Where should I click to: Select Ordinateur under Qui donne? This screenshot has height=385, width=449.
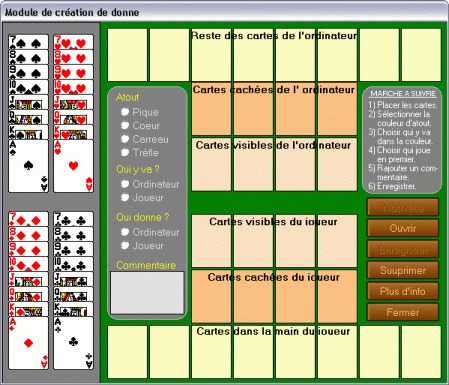125,232
